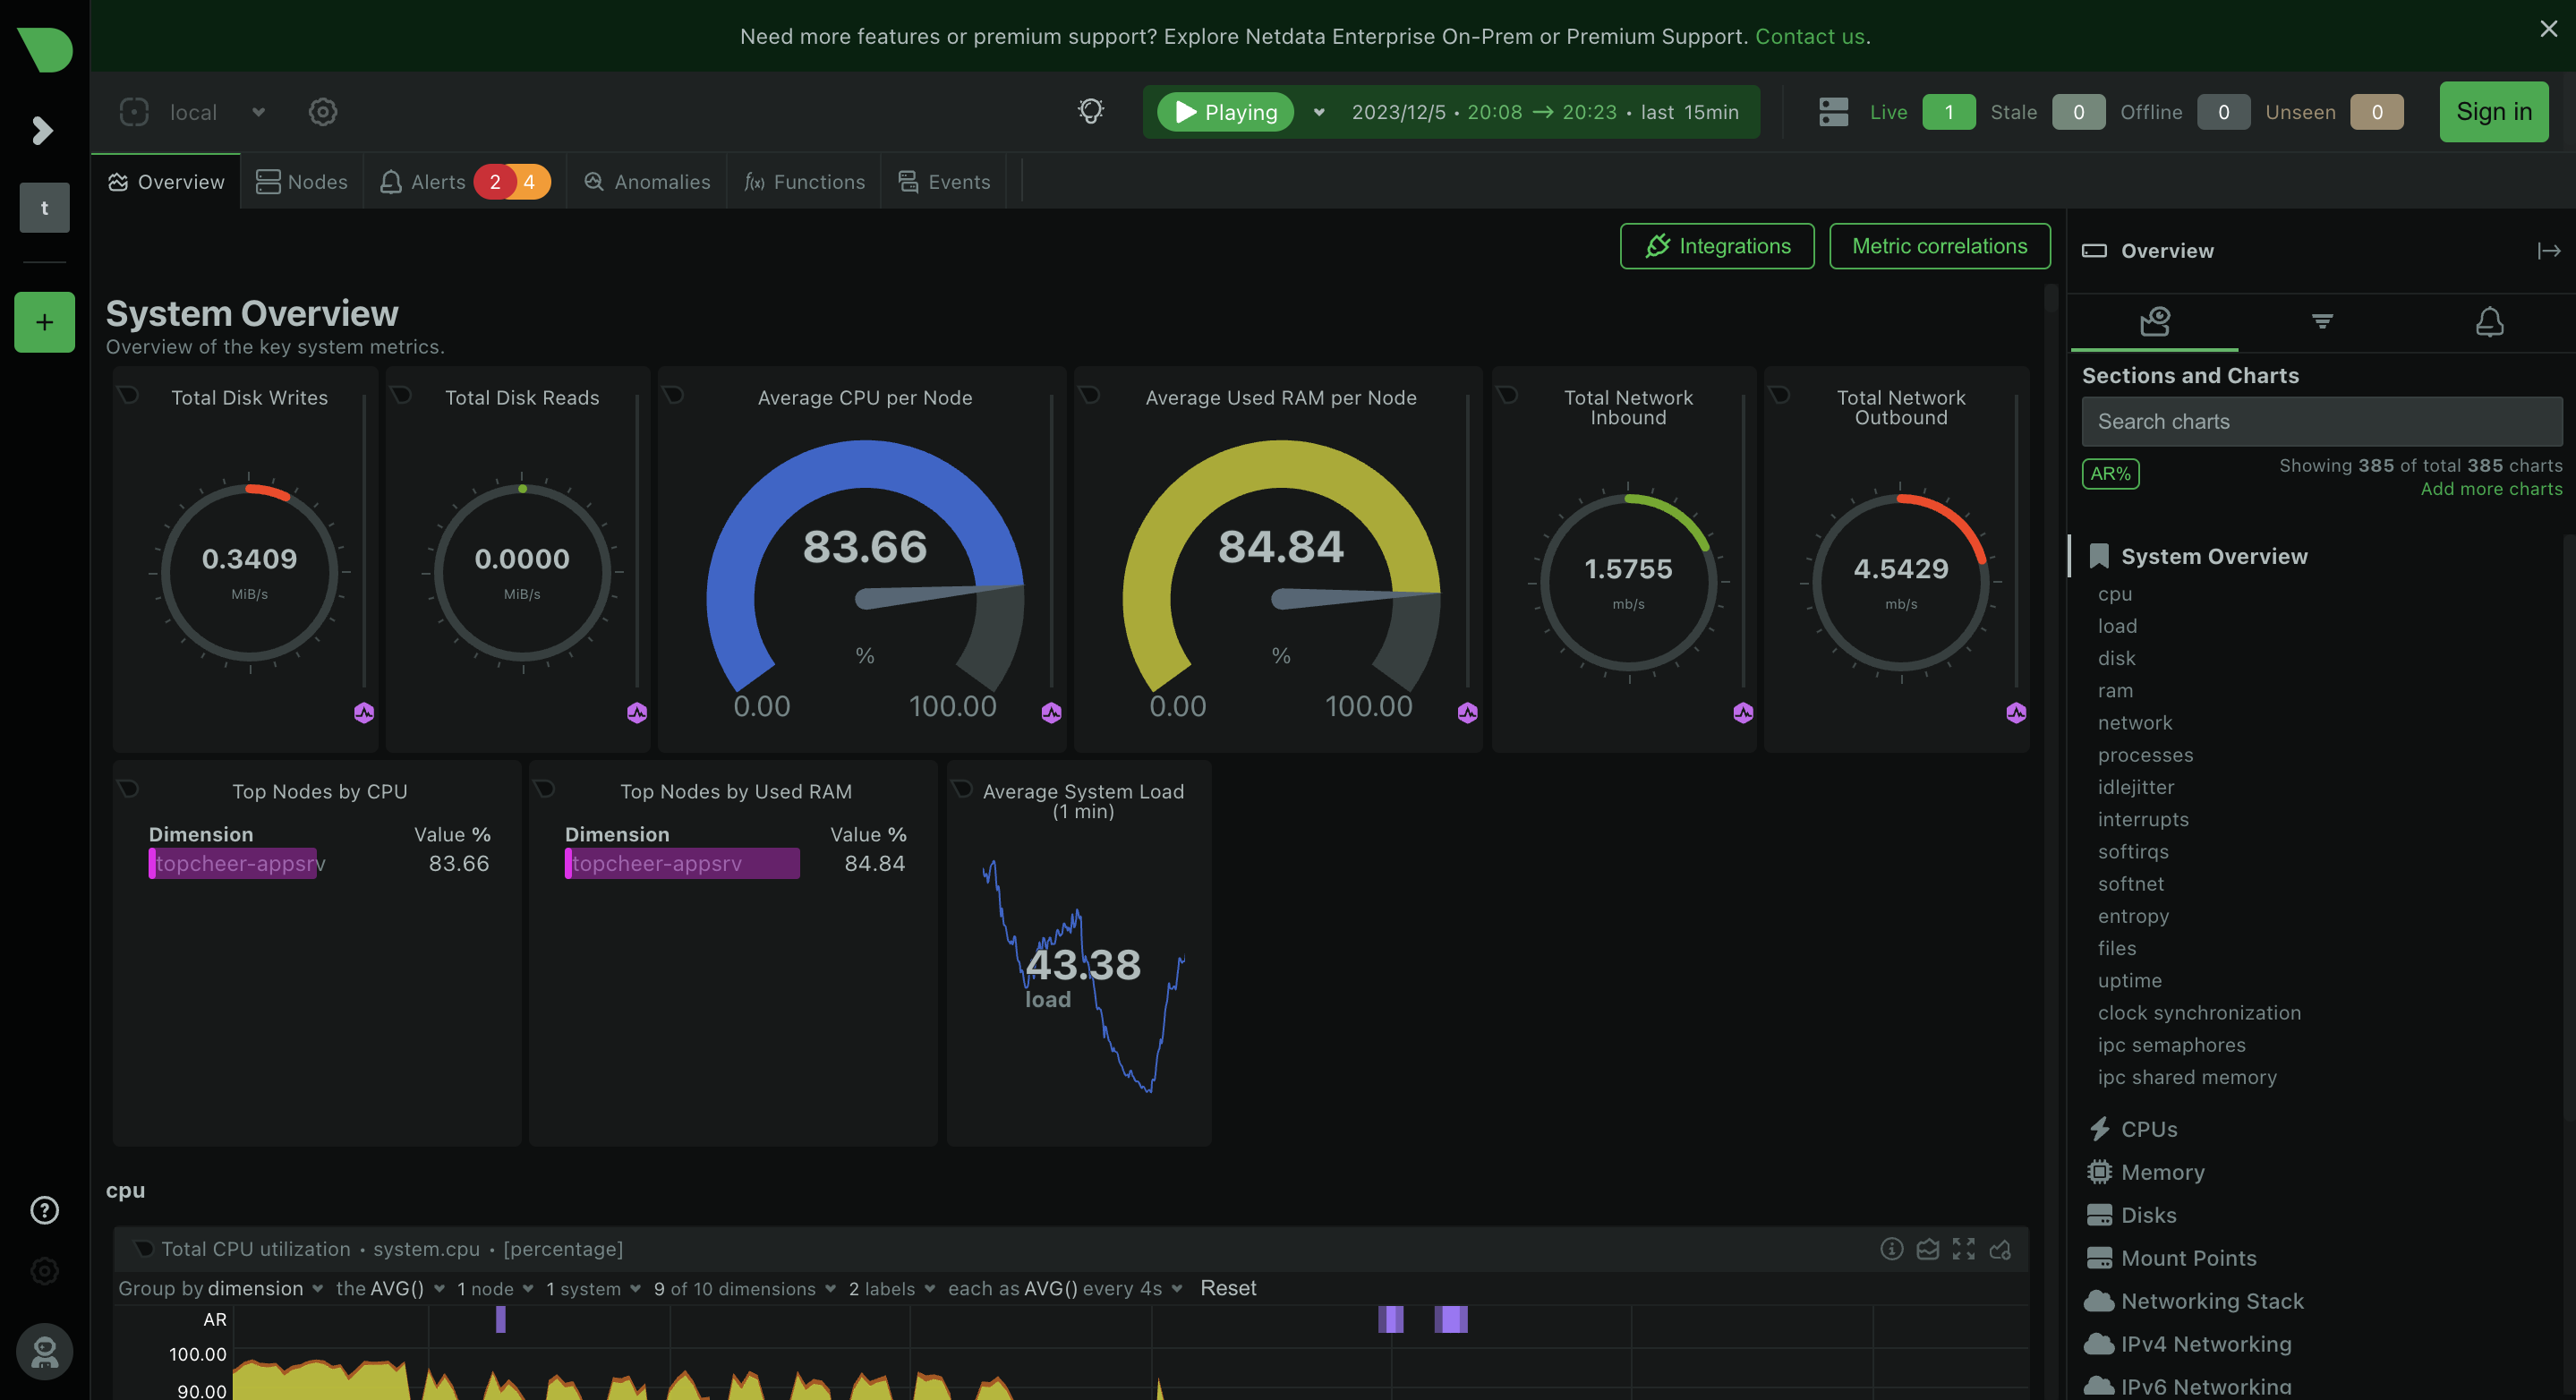Viewport: 2576px width, 1400px height.
Task: Toggle the AR% anomaly rate badge
Action: click(2110, 473)
